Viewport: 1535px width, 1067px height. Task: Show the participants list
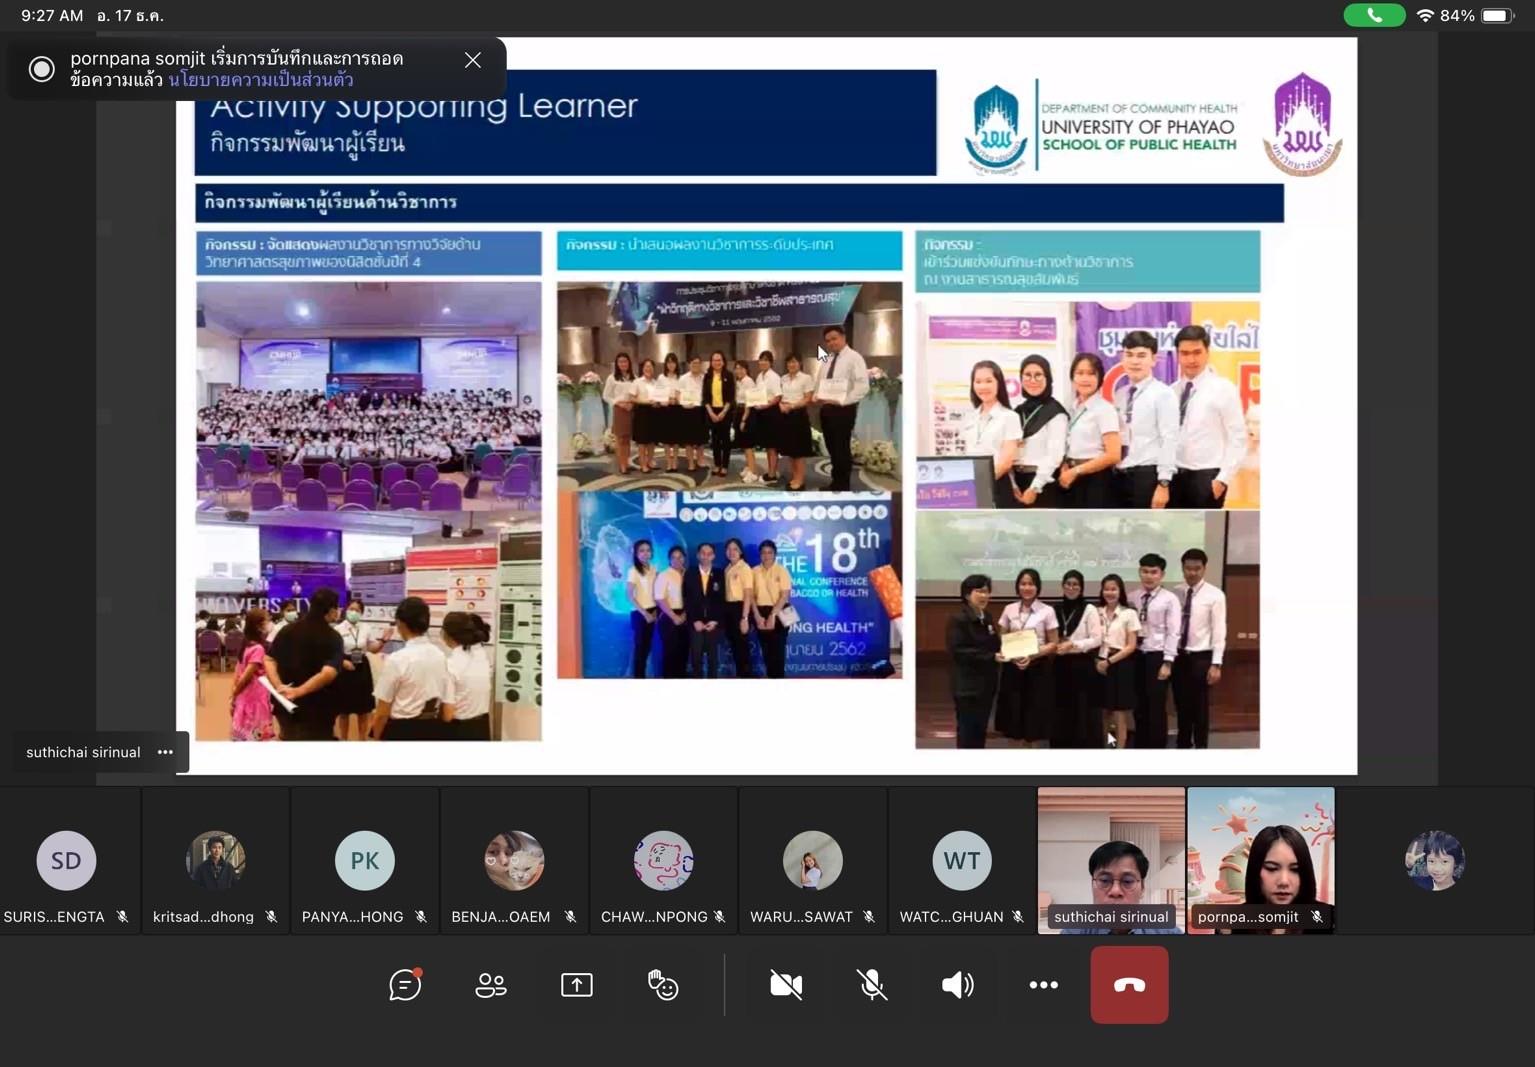point(490,985)
